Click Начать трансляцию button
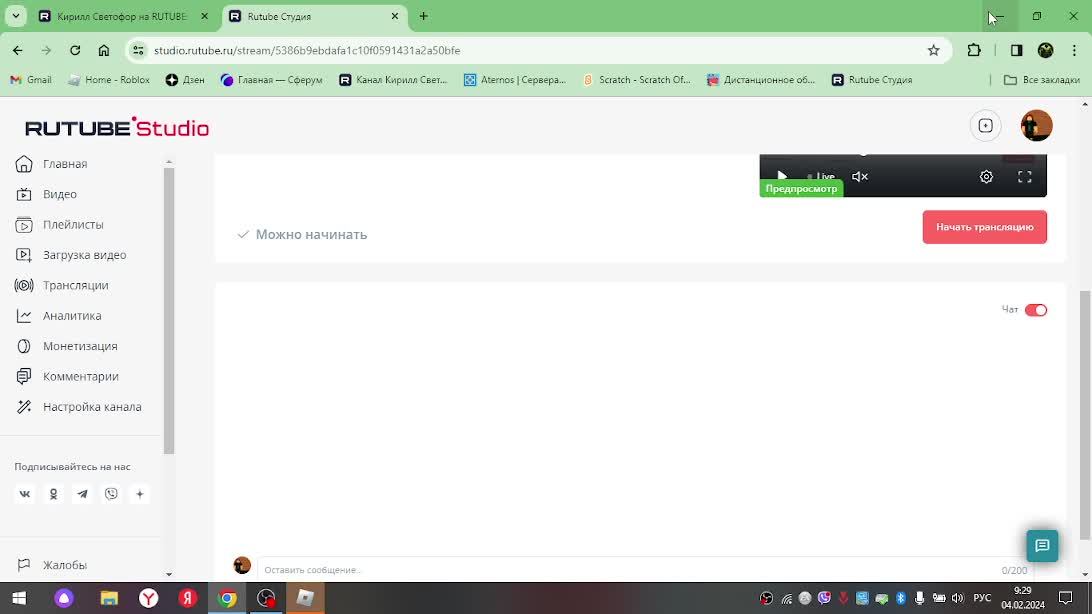Image resolution: width=1092 pixels, height=614 pixels. [x=984, y=227]
